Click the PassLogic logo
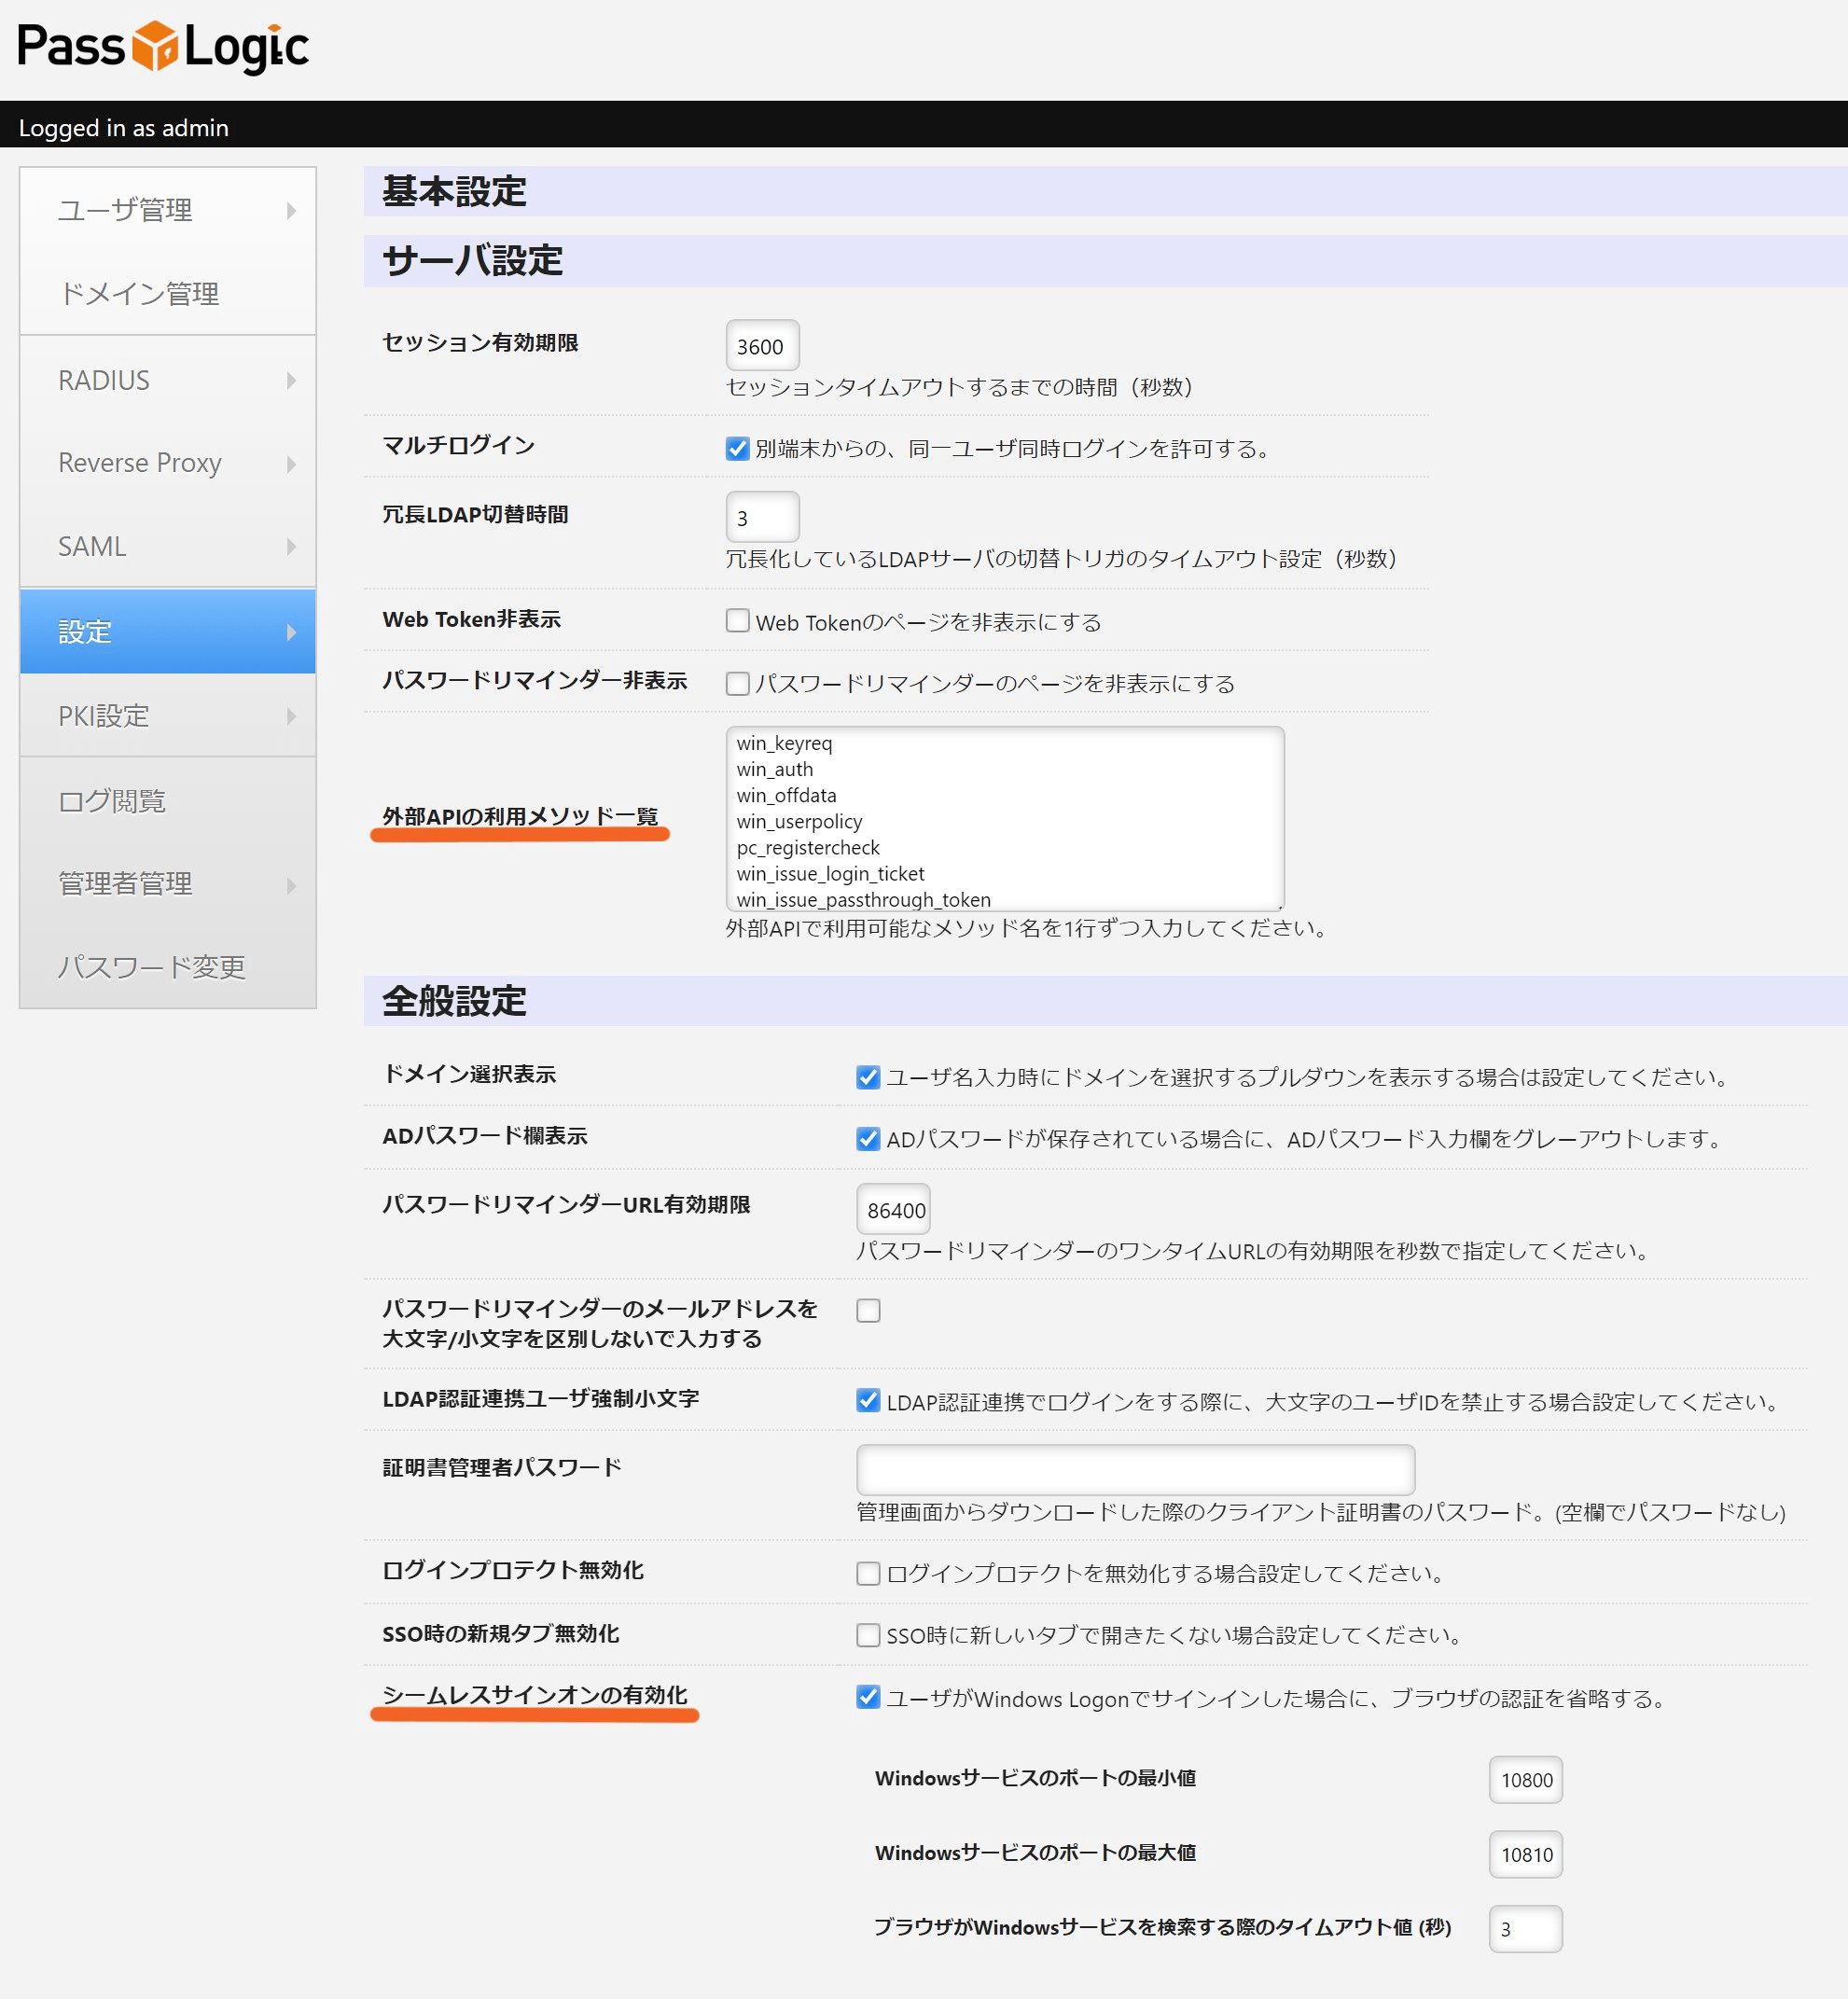The image size is (1848, 1999). pyautogui.click(x=163, y=47)
